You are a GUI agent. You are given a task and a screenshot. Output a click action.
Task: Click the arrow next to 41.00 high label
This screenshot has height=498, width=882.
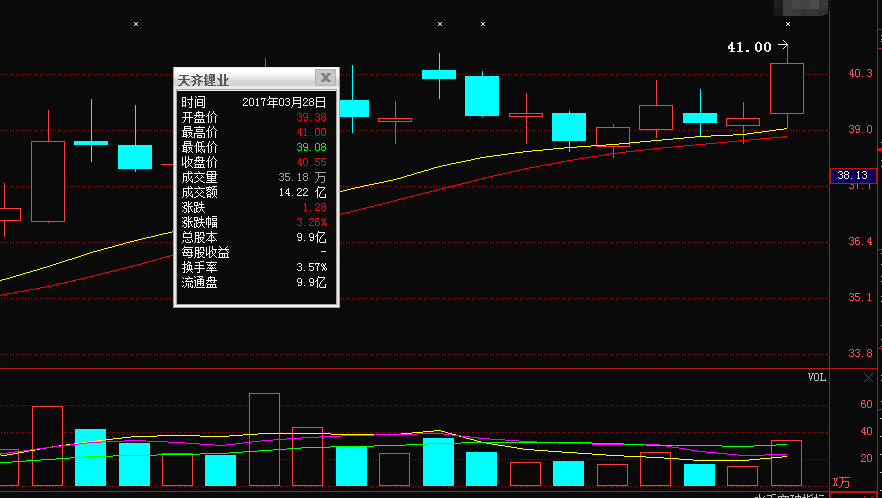(783, 45)
